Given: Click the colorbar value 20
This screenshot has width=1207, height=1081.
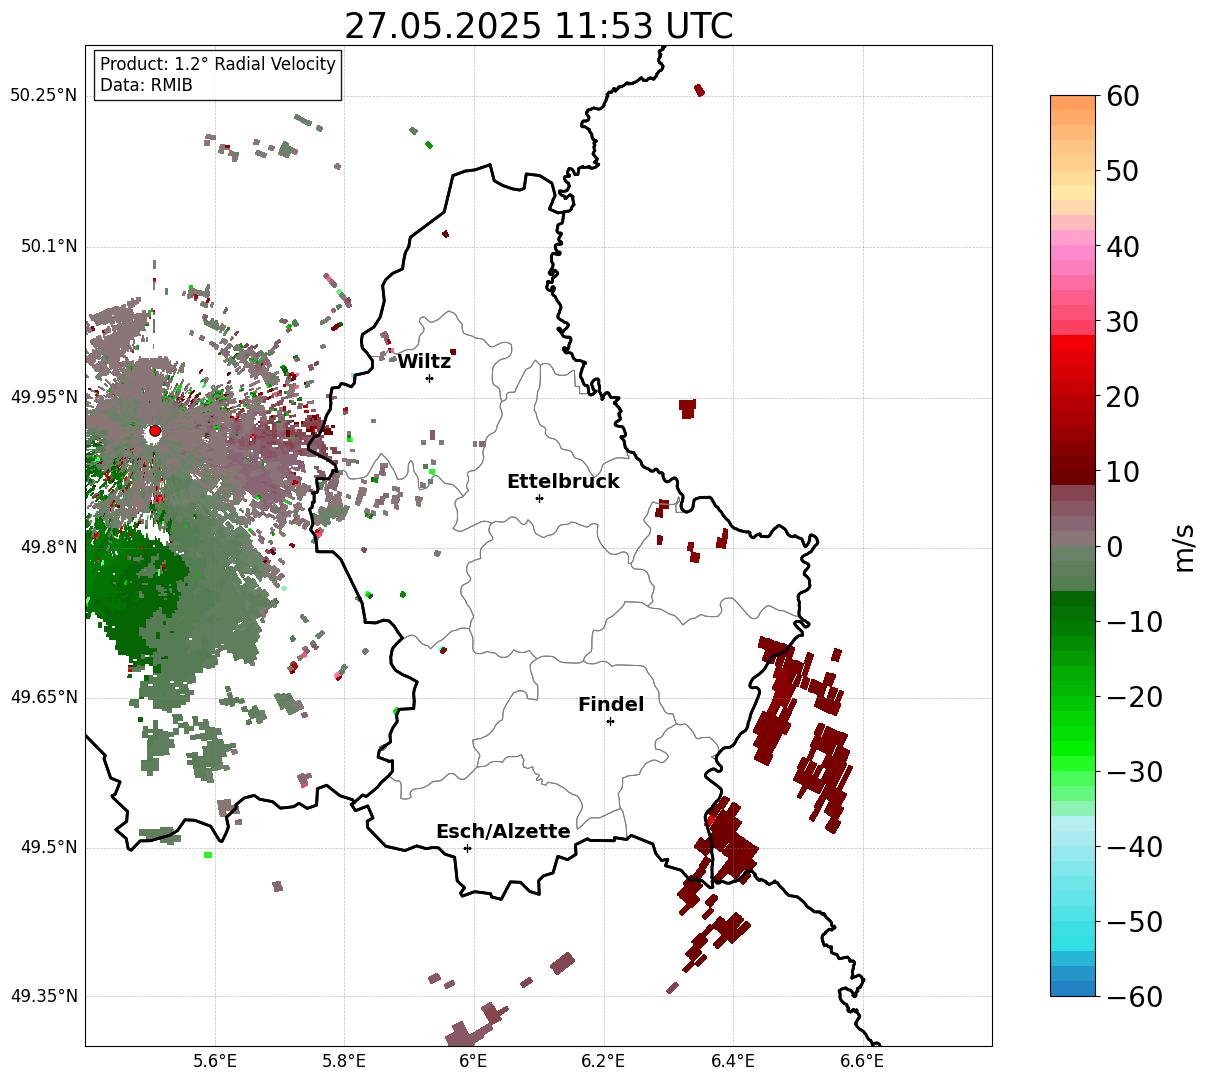Looking at the screenshot, I should (1122, 396).
